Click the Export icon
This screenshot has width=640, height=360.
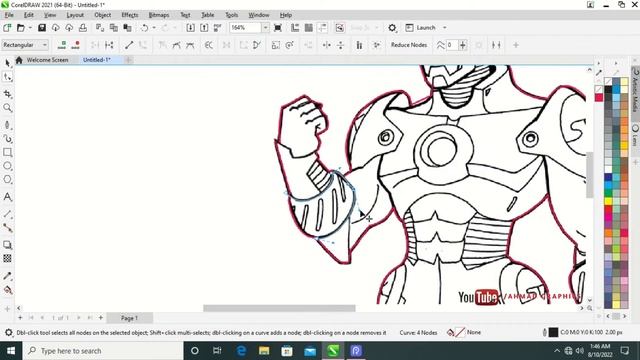click(x=204, y=28)
